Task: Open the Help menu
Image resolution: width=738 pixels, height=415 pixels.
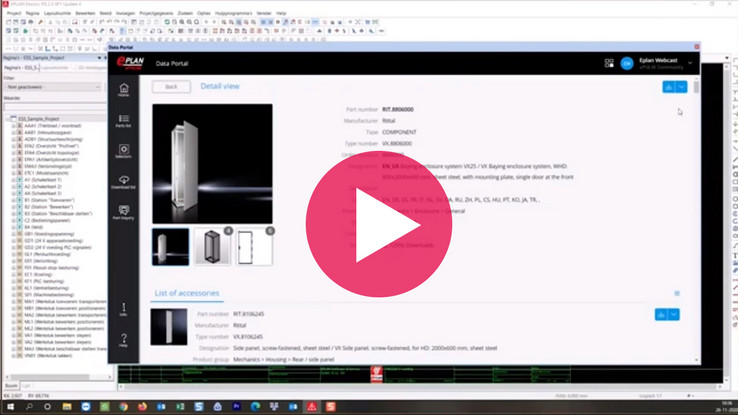Action: tap(281, 13)
